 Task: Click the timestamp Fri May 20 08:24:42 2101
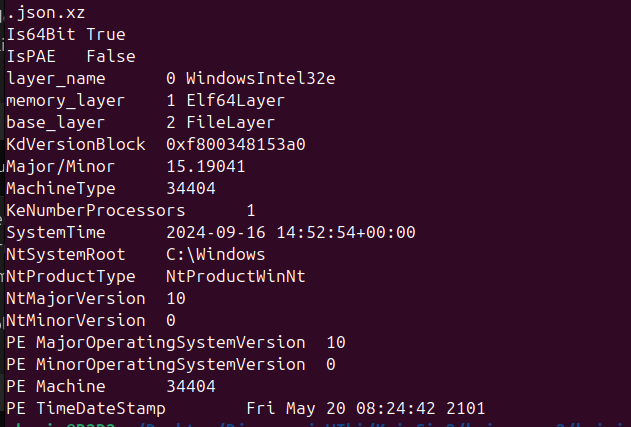click(x=365, y=408)
